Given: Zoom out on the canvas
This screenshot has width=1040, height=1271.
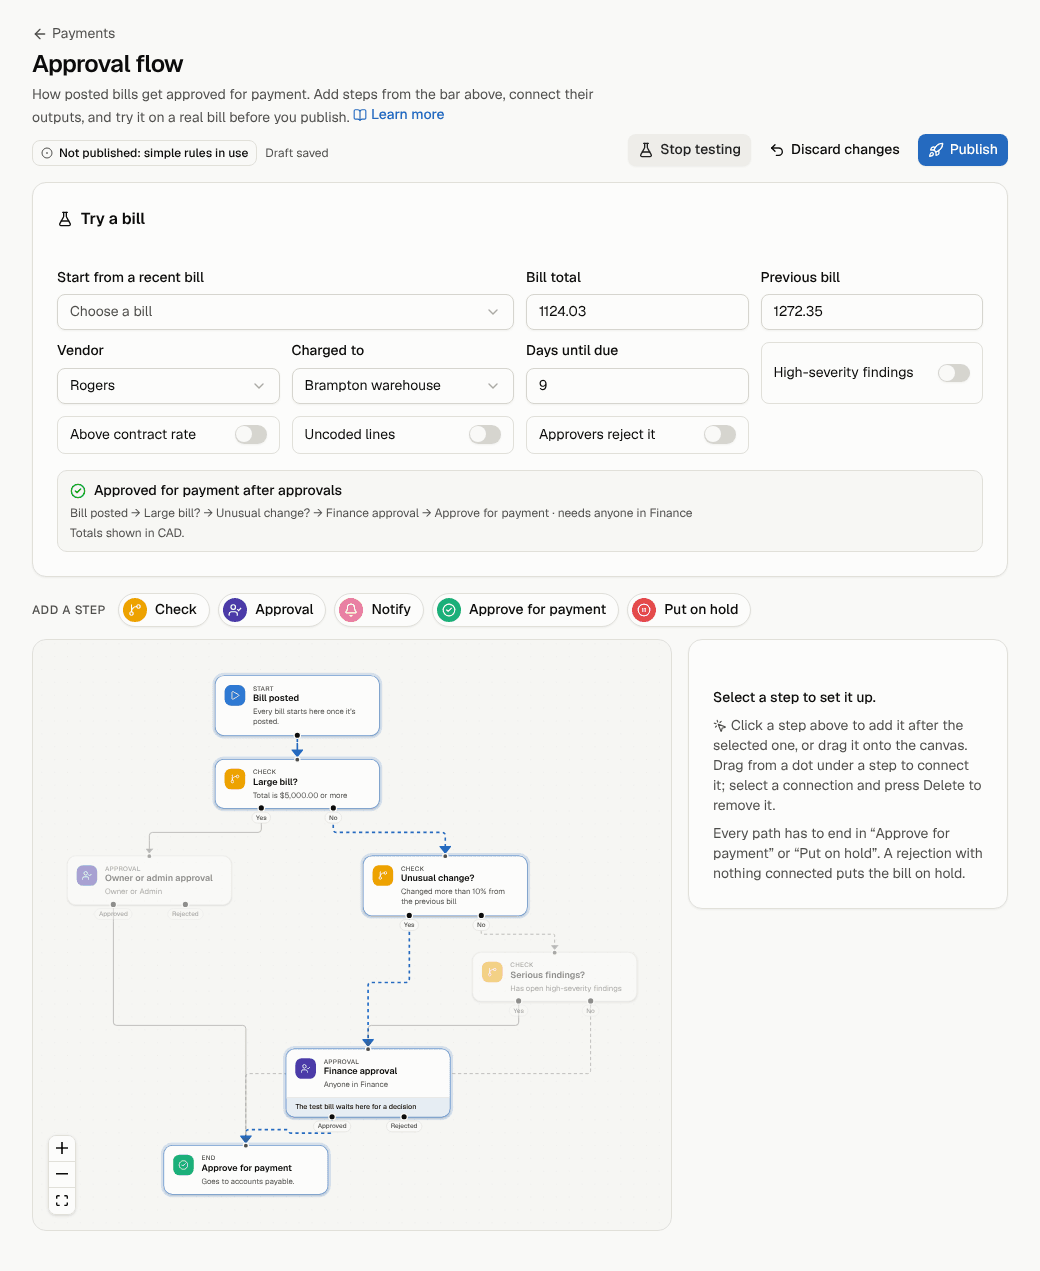Looking at the screenshot, I should (62, 1174).
